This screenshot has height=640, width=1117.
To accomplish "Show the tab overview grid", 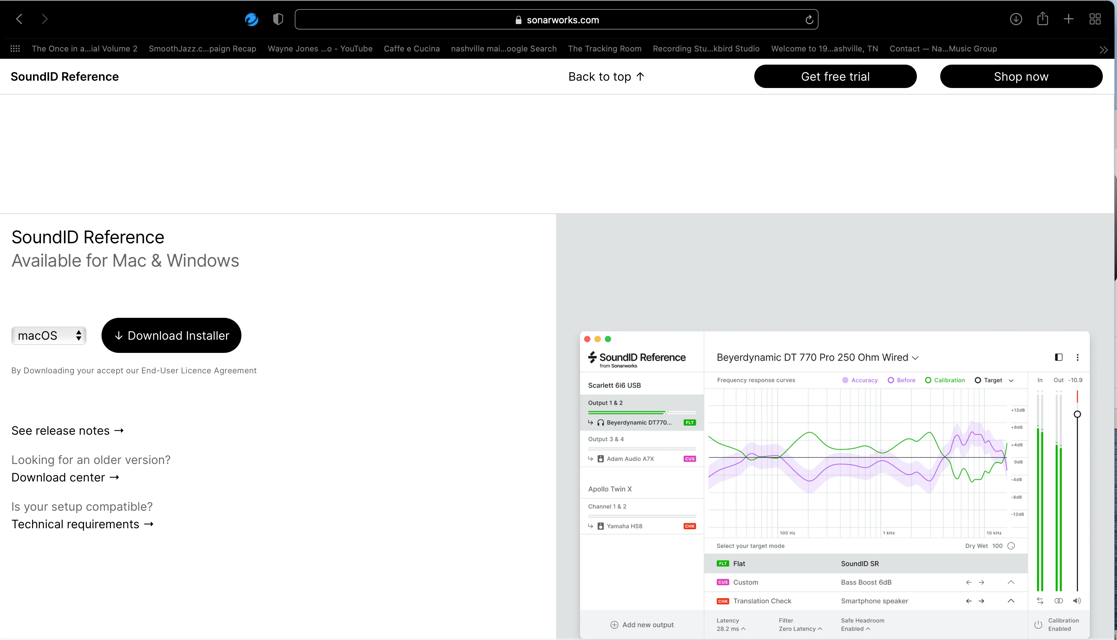I will pos(1095,19).
